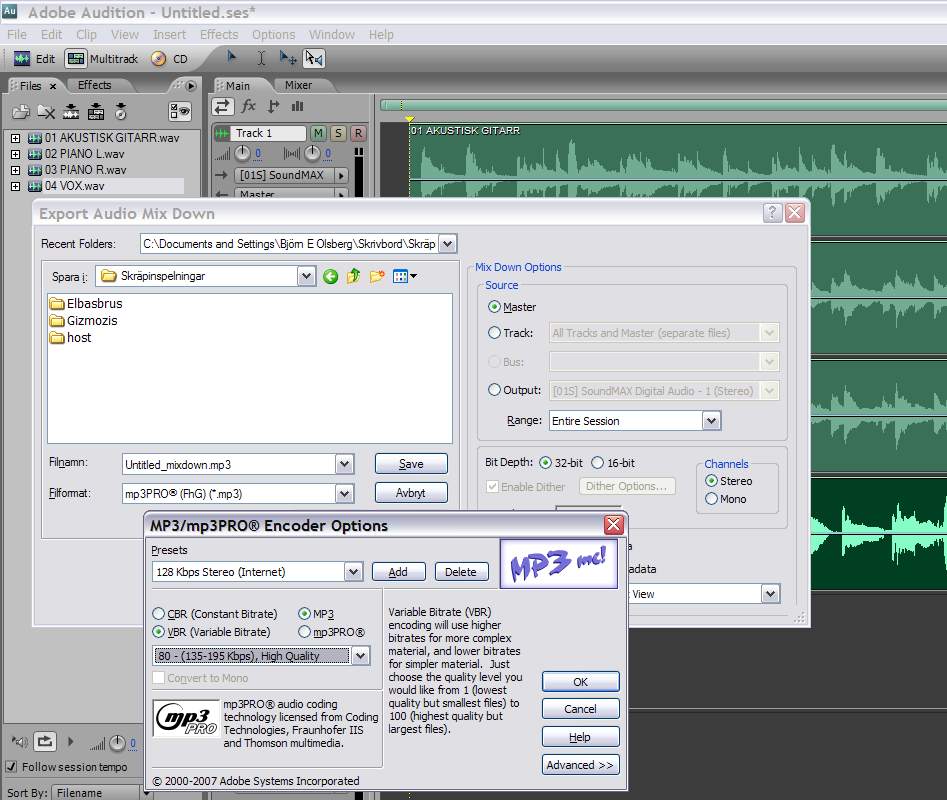Show Sends controls in Main panel
The height and width of the screenshot is (800, 947).
[x=274, y=107]
